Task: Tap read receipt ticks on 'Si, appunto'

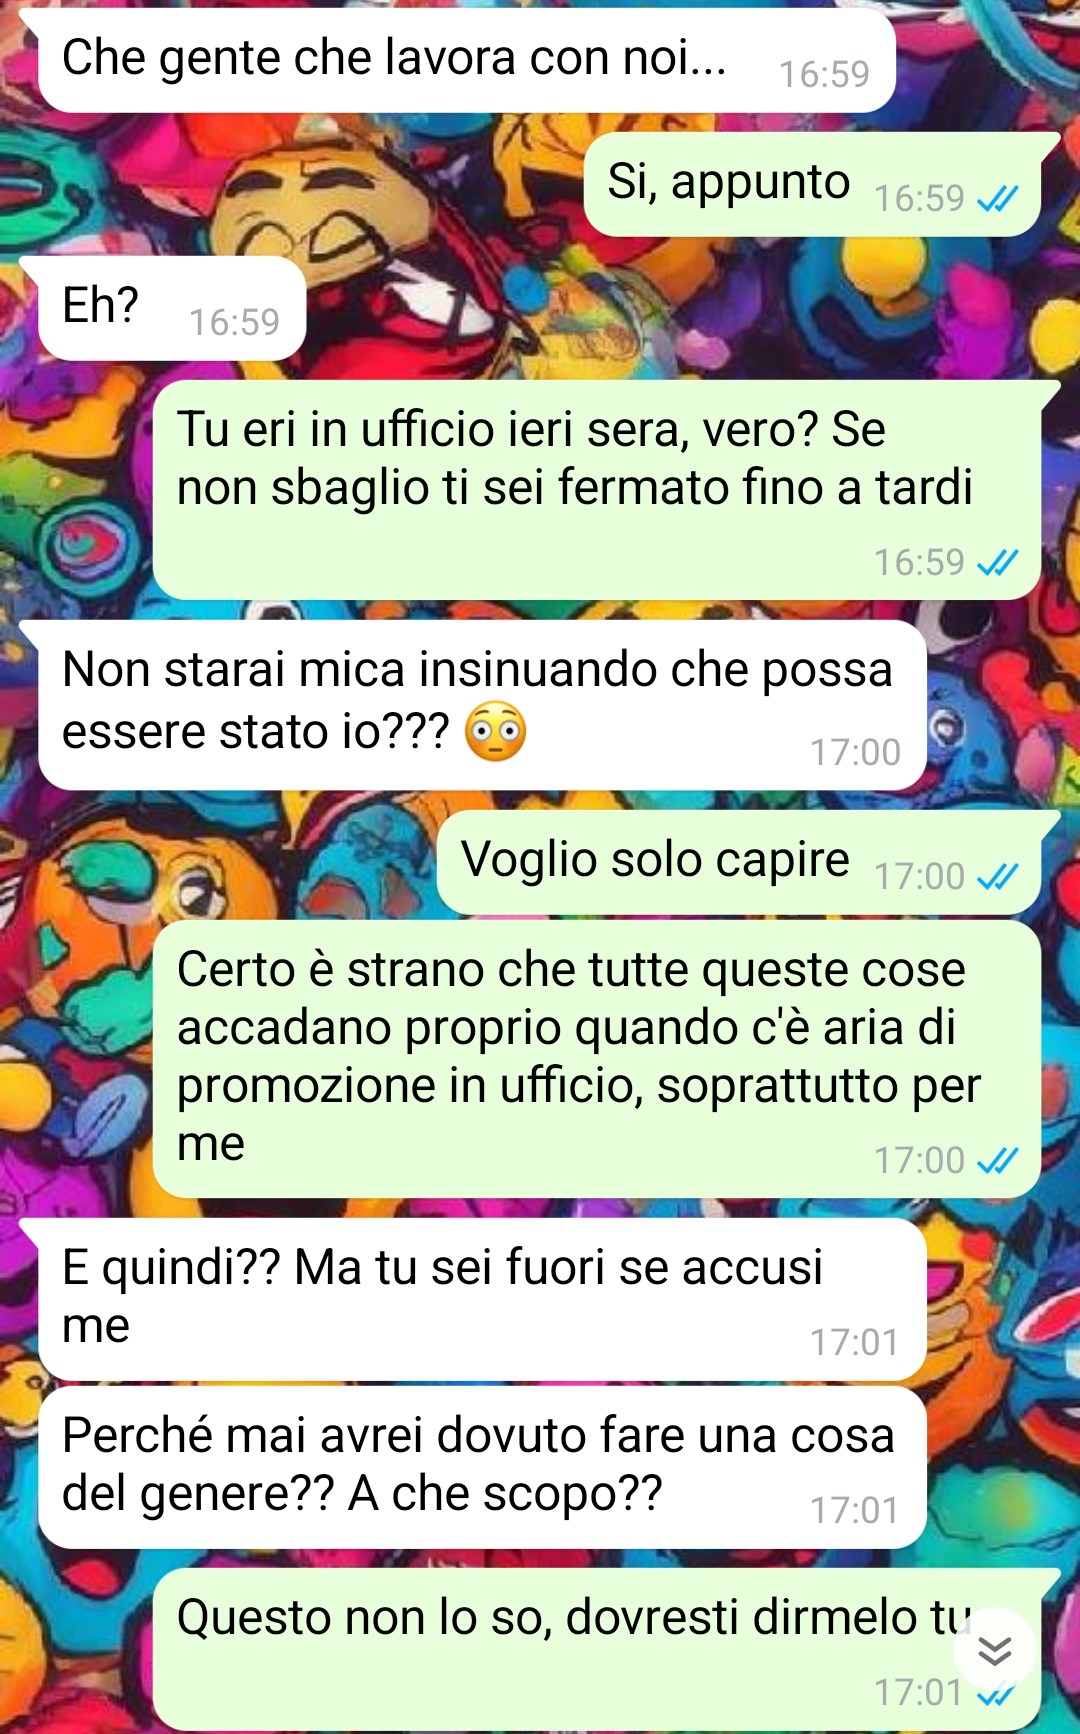Action: tap(997, 199)
